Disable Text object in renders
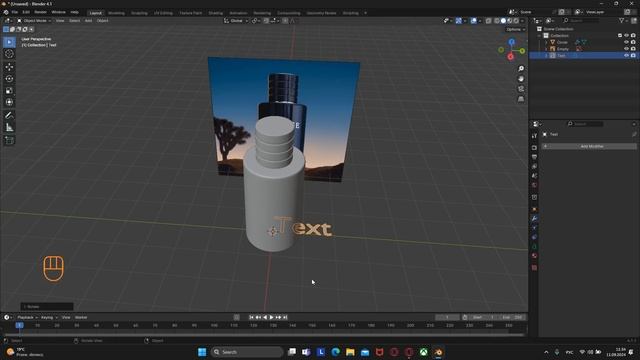 pyautogui.click(x=633, y=56)
